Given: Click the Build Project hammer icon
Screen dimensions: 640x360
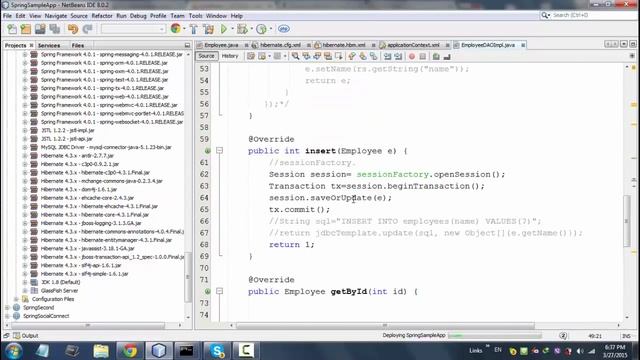Looking at the screenshot, I should click(194, 29).
